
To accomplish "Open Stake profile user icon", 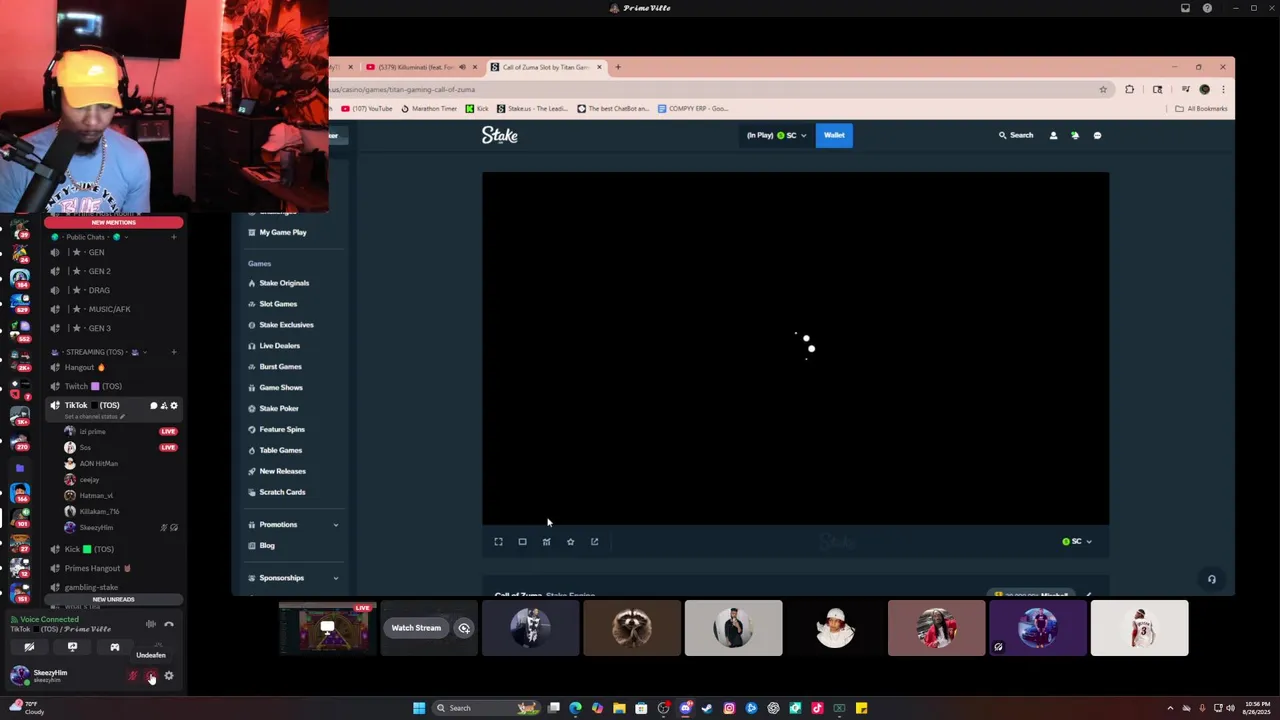I will pos(1053,135).
